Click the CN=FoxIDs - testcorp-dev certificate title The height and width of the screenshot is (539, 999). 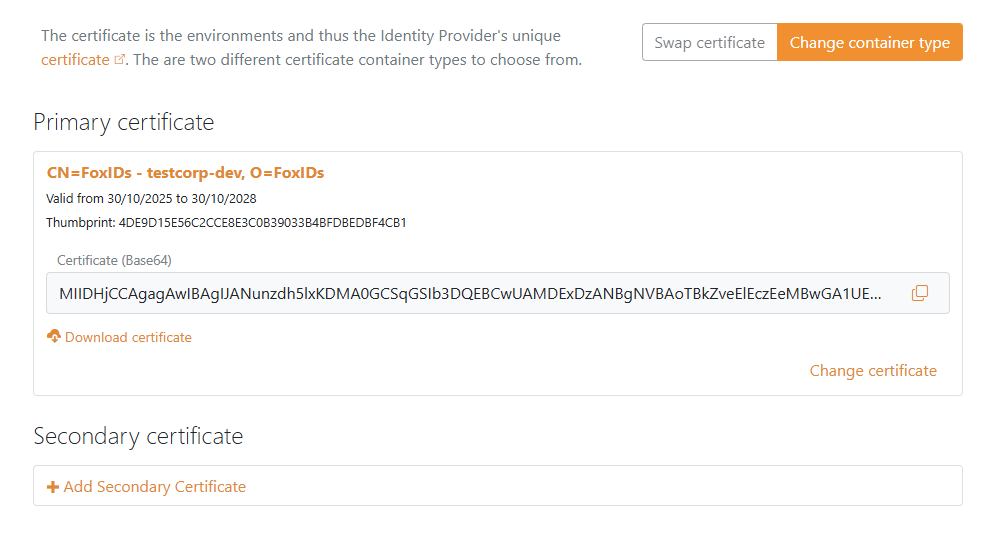pyautogui.click(x=185, y=173)
